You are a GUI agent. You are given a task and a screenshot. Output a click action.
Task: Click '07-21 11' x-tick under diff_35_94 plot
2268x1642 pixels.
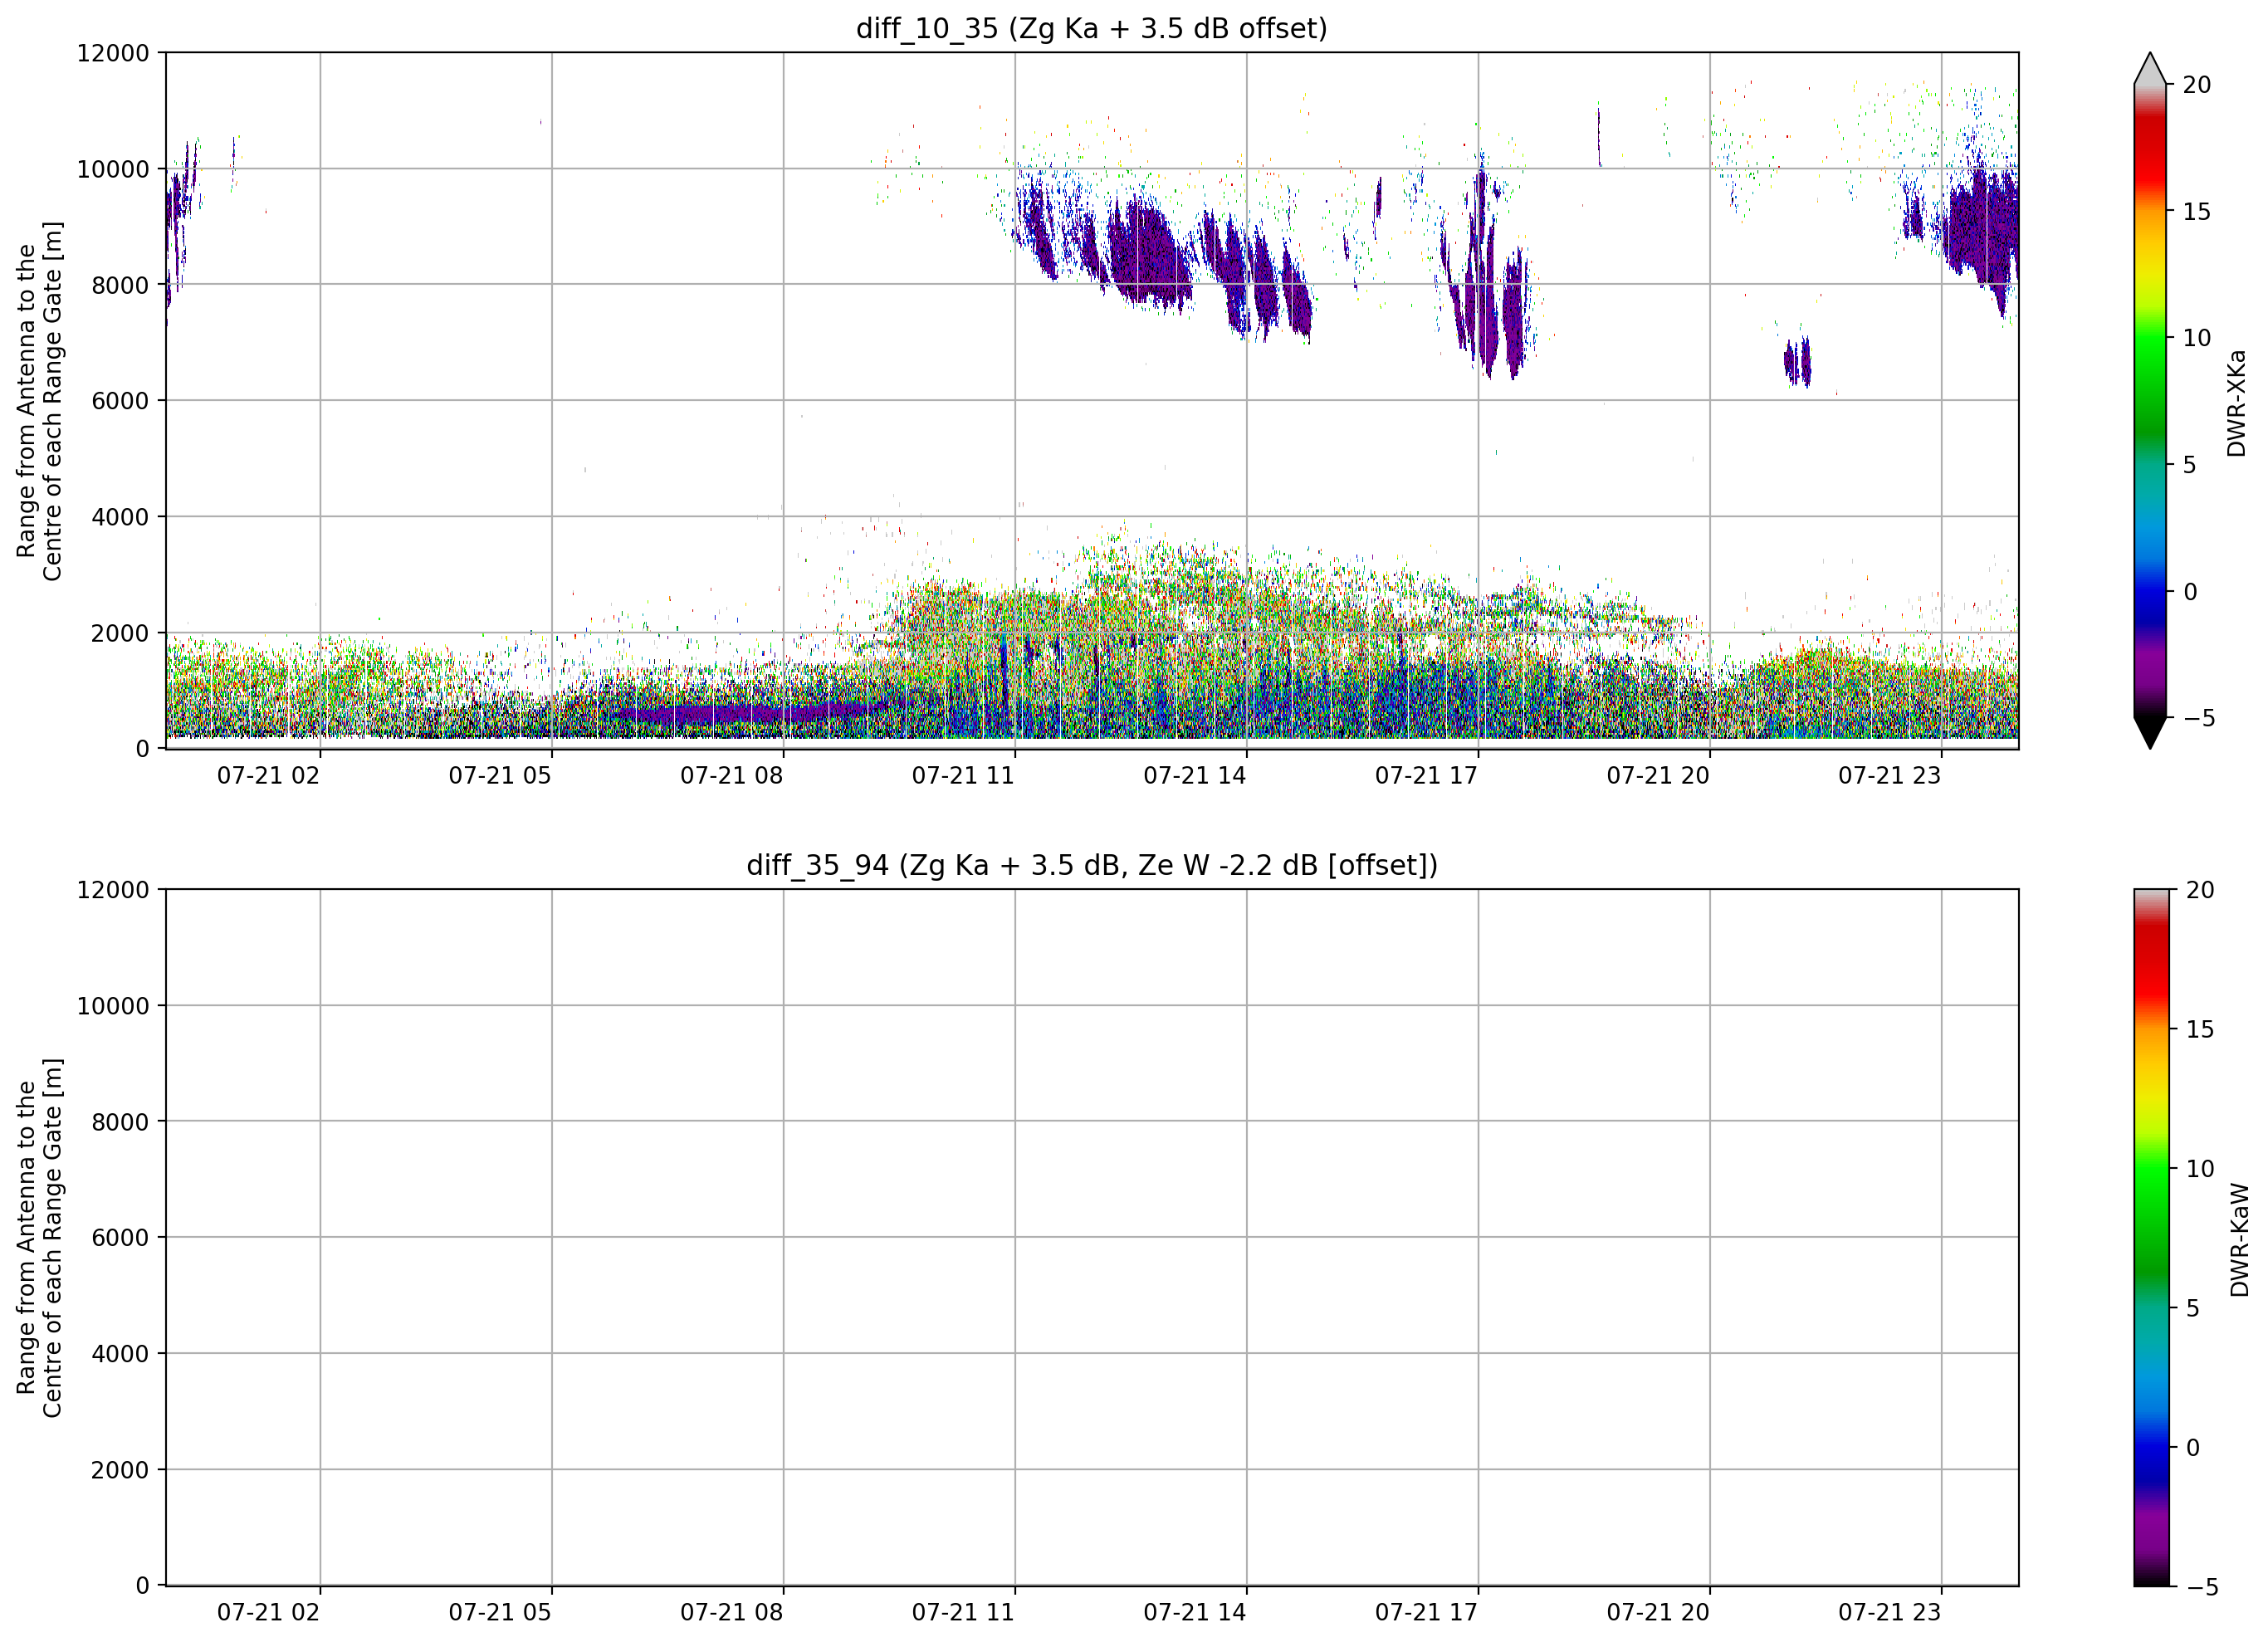point(963,1613)
